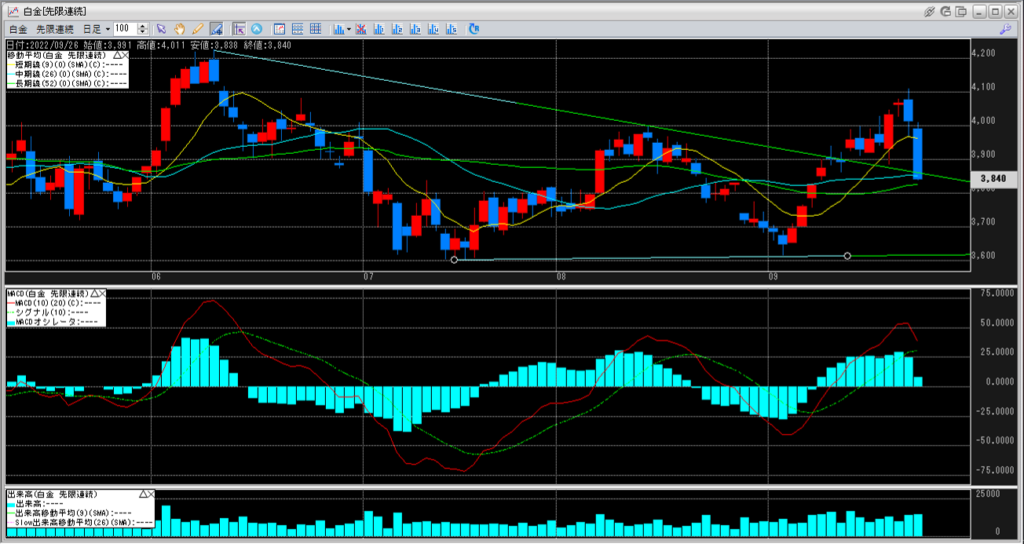Close the 出来高 legend with X
The image size is (1024, 544).
(x=150, y=494)
